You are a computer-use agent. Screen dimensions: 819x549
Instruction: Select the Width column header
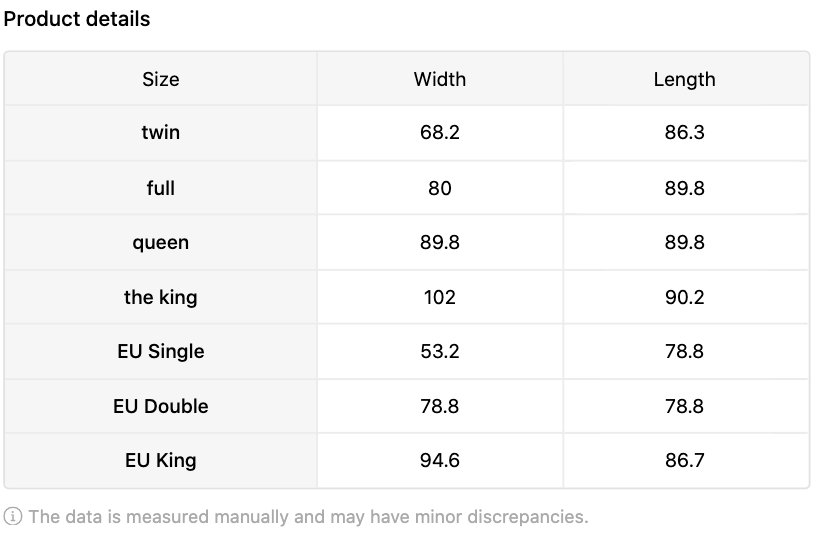(440, 79)
